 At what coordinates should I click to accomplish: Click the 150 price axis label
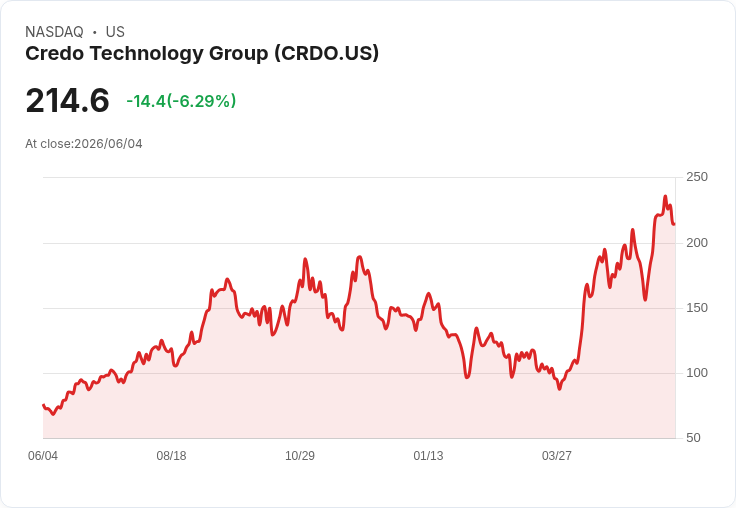click(697, 308)
